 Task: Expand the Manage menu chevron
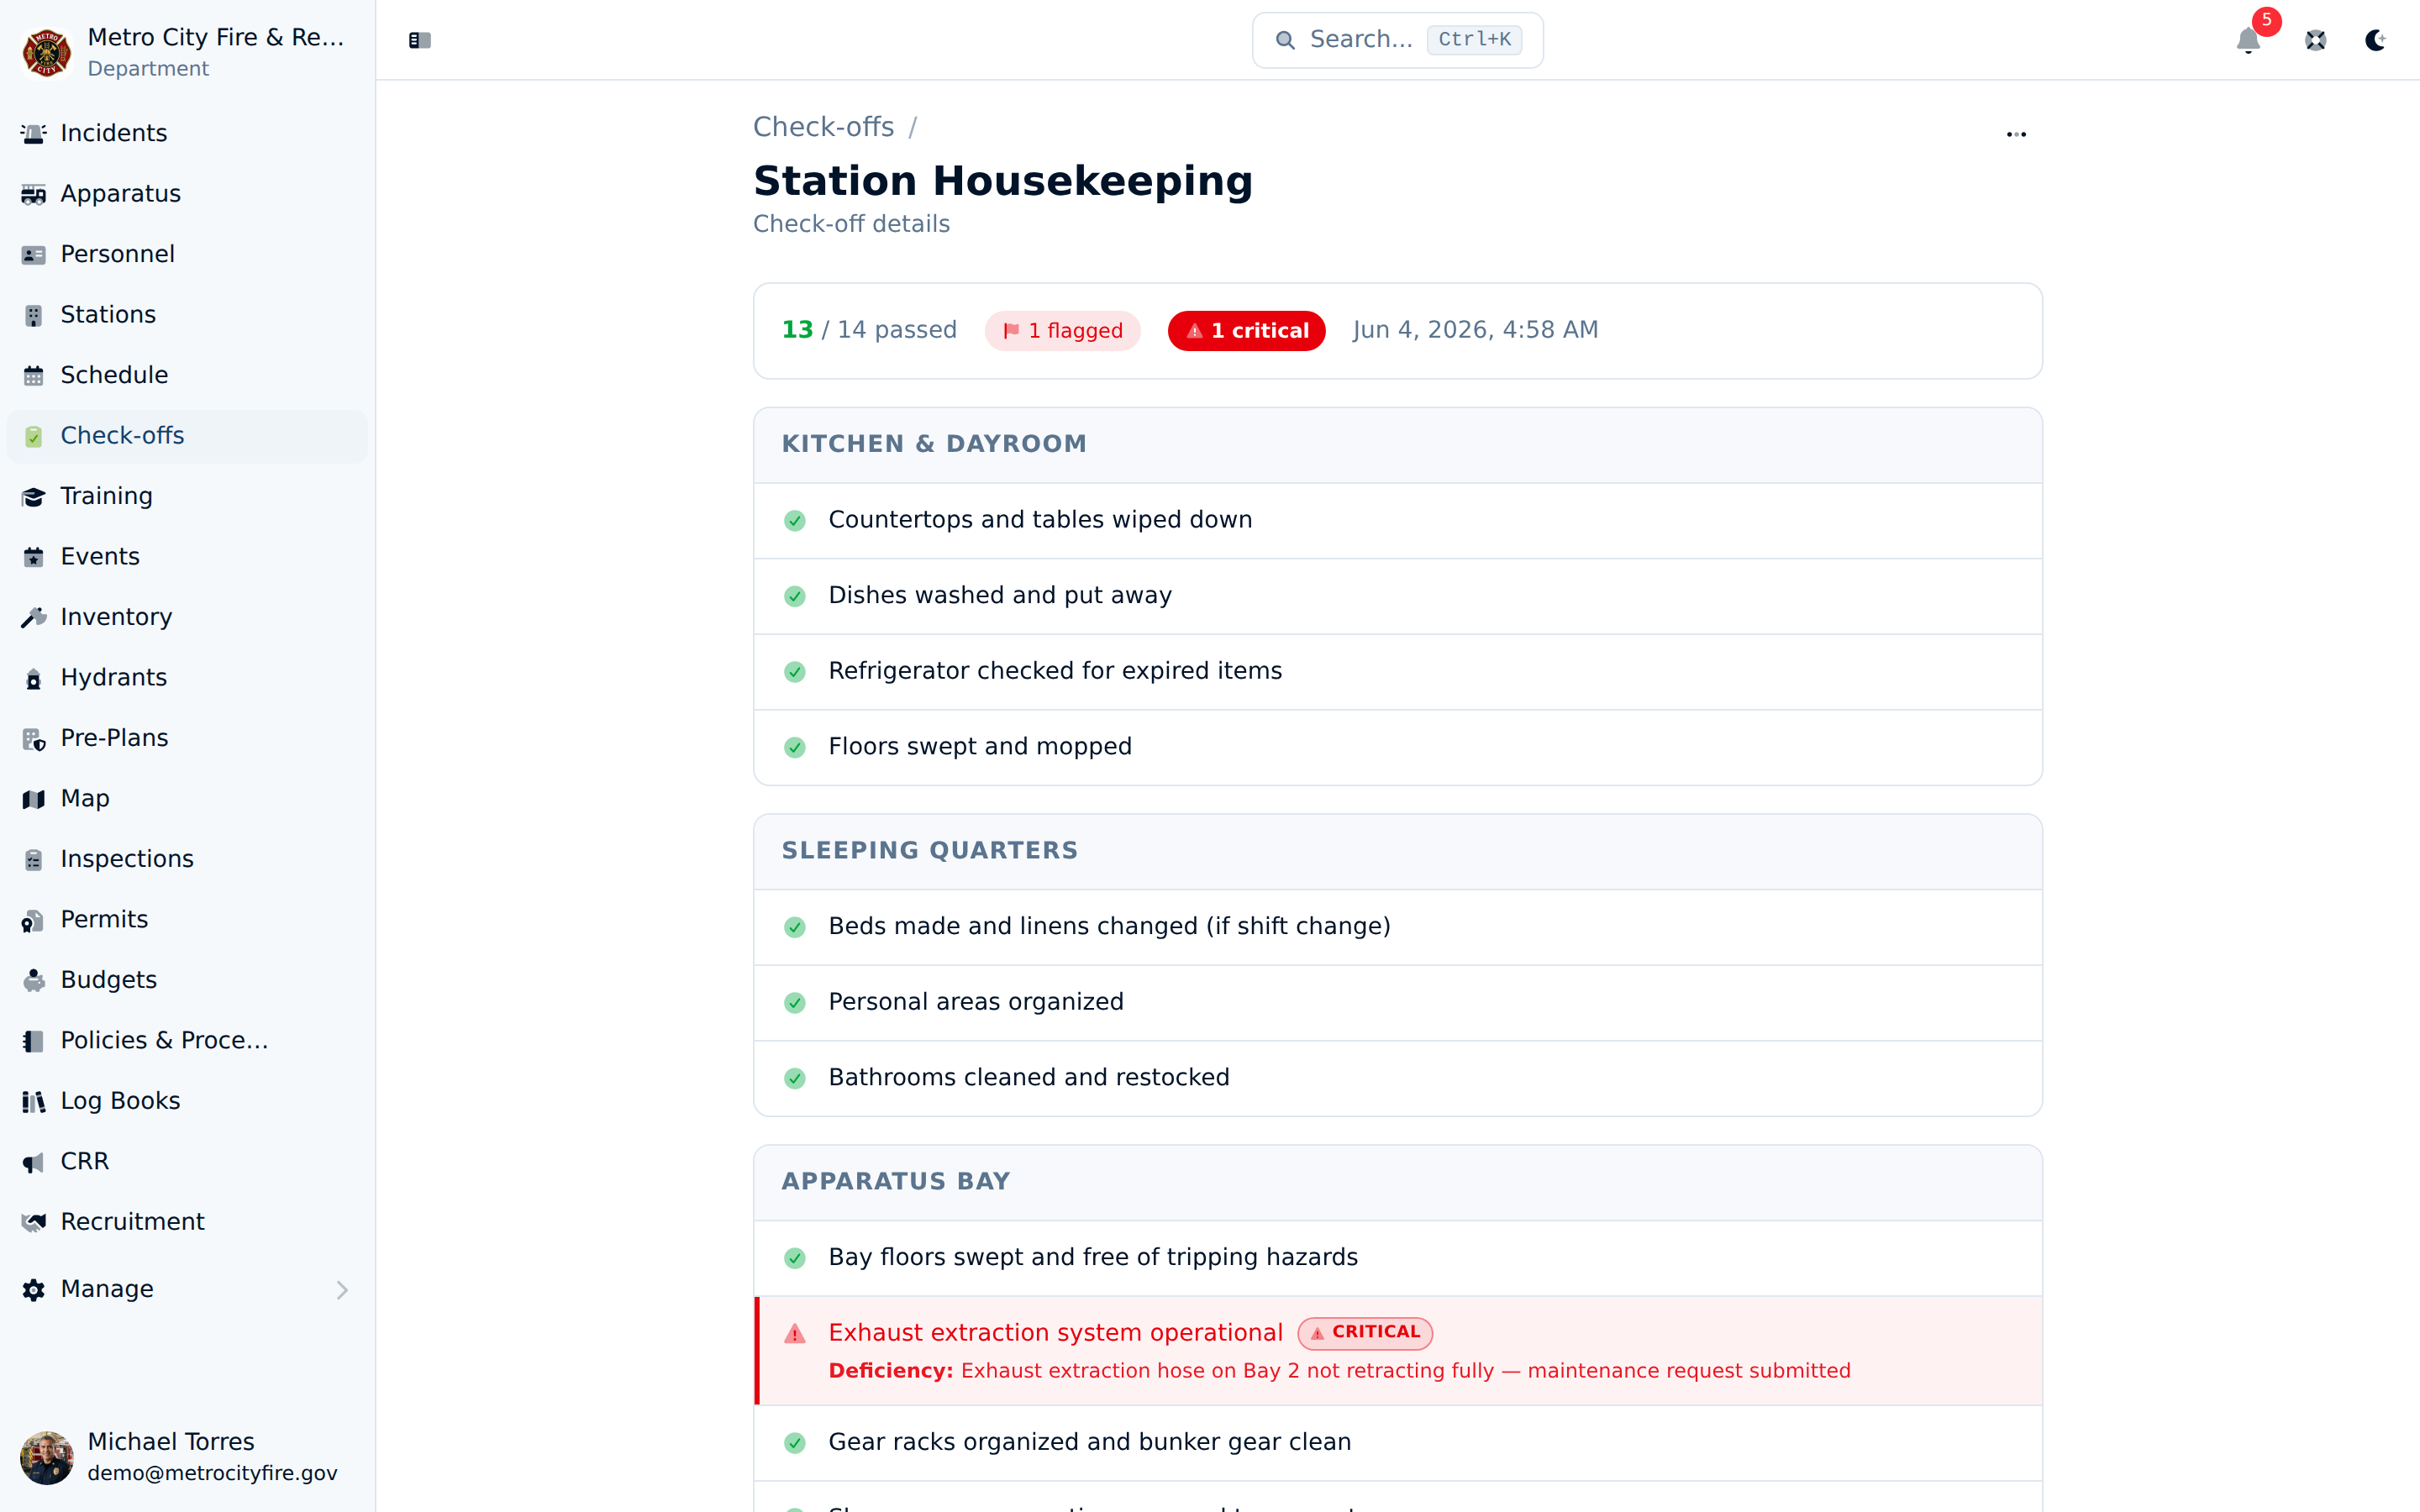coord(342,1290)
